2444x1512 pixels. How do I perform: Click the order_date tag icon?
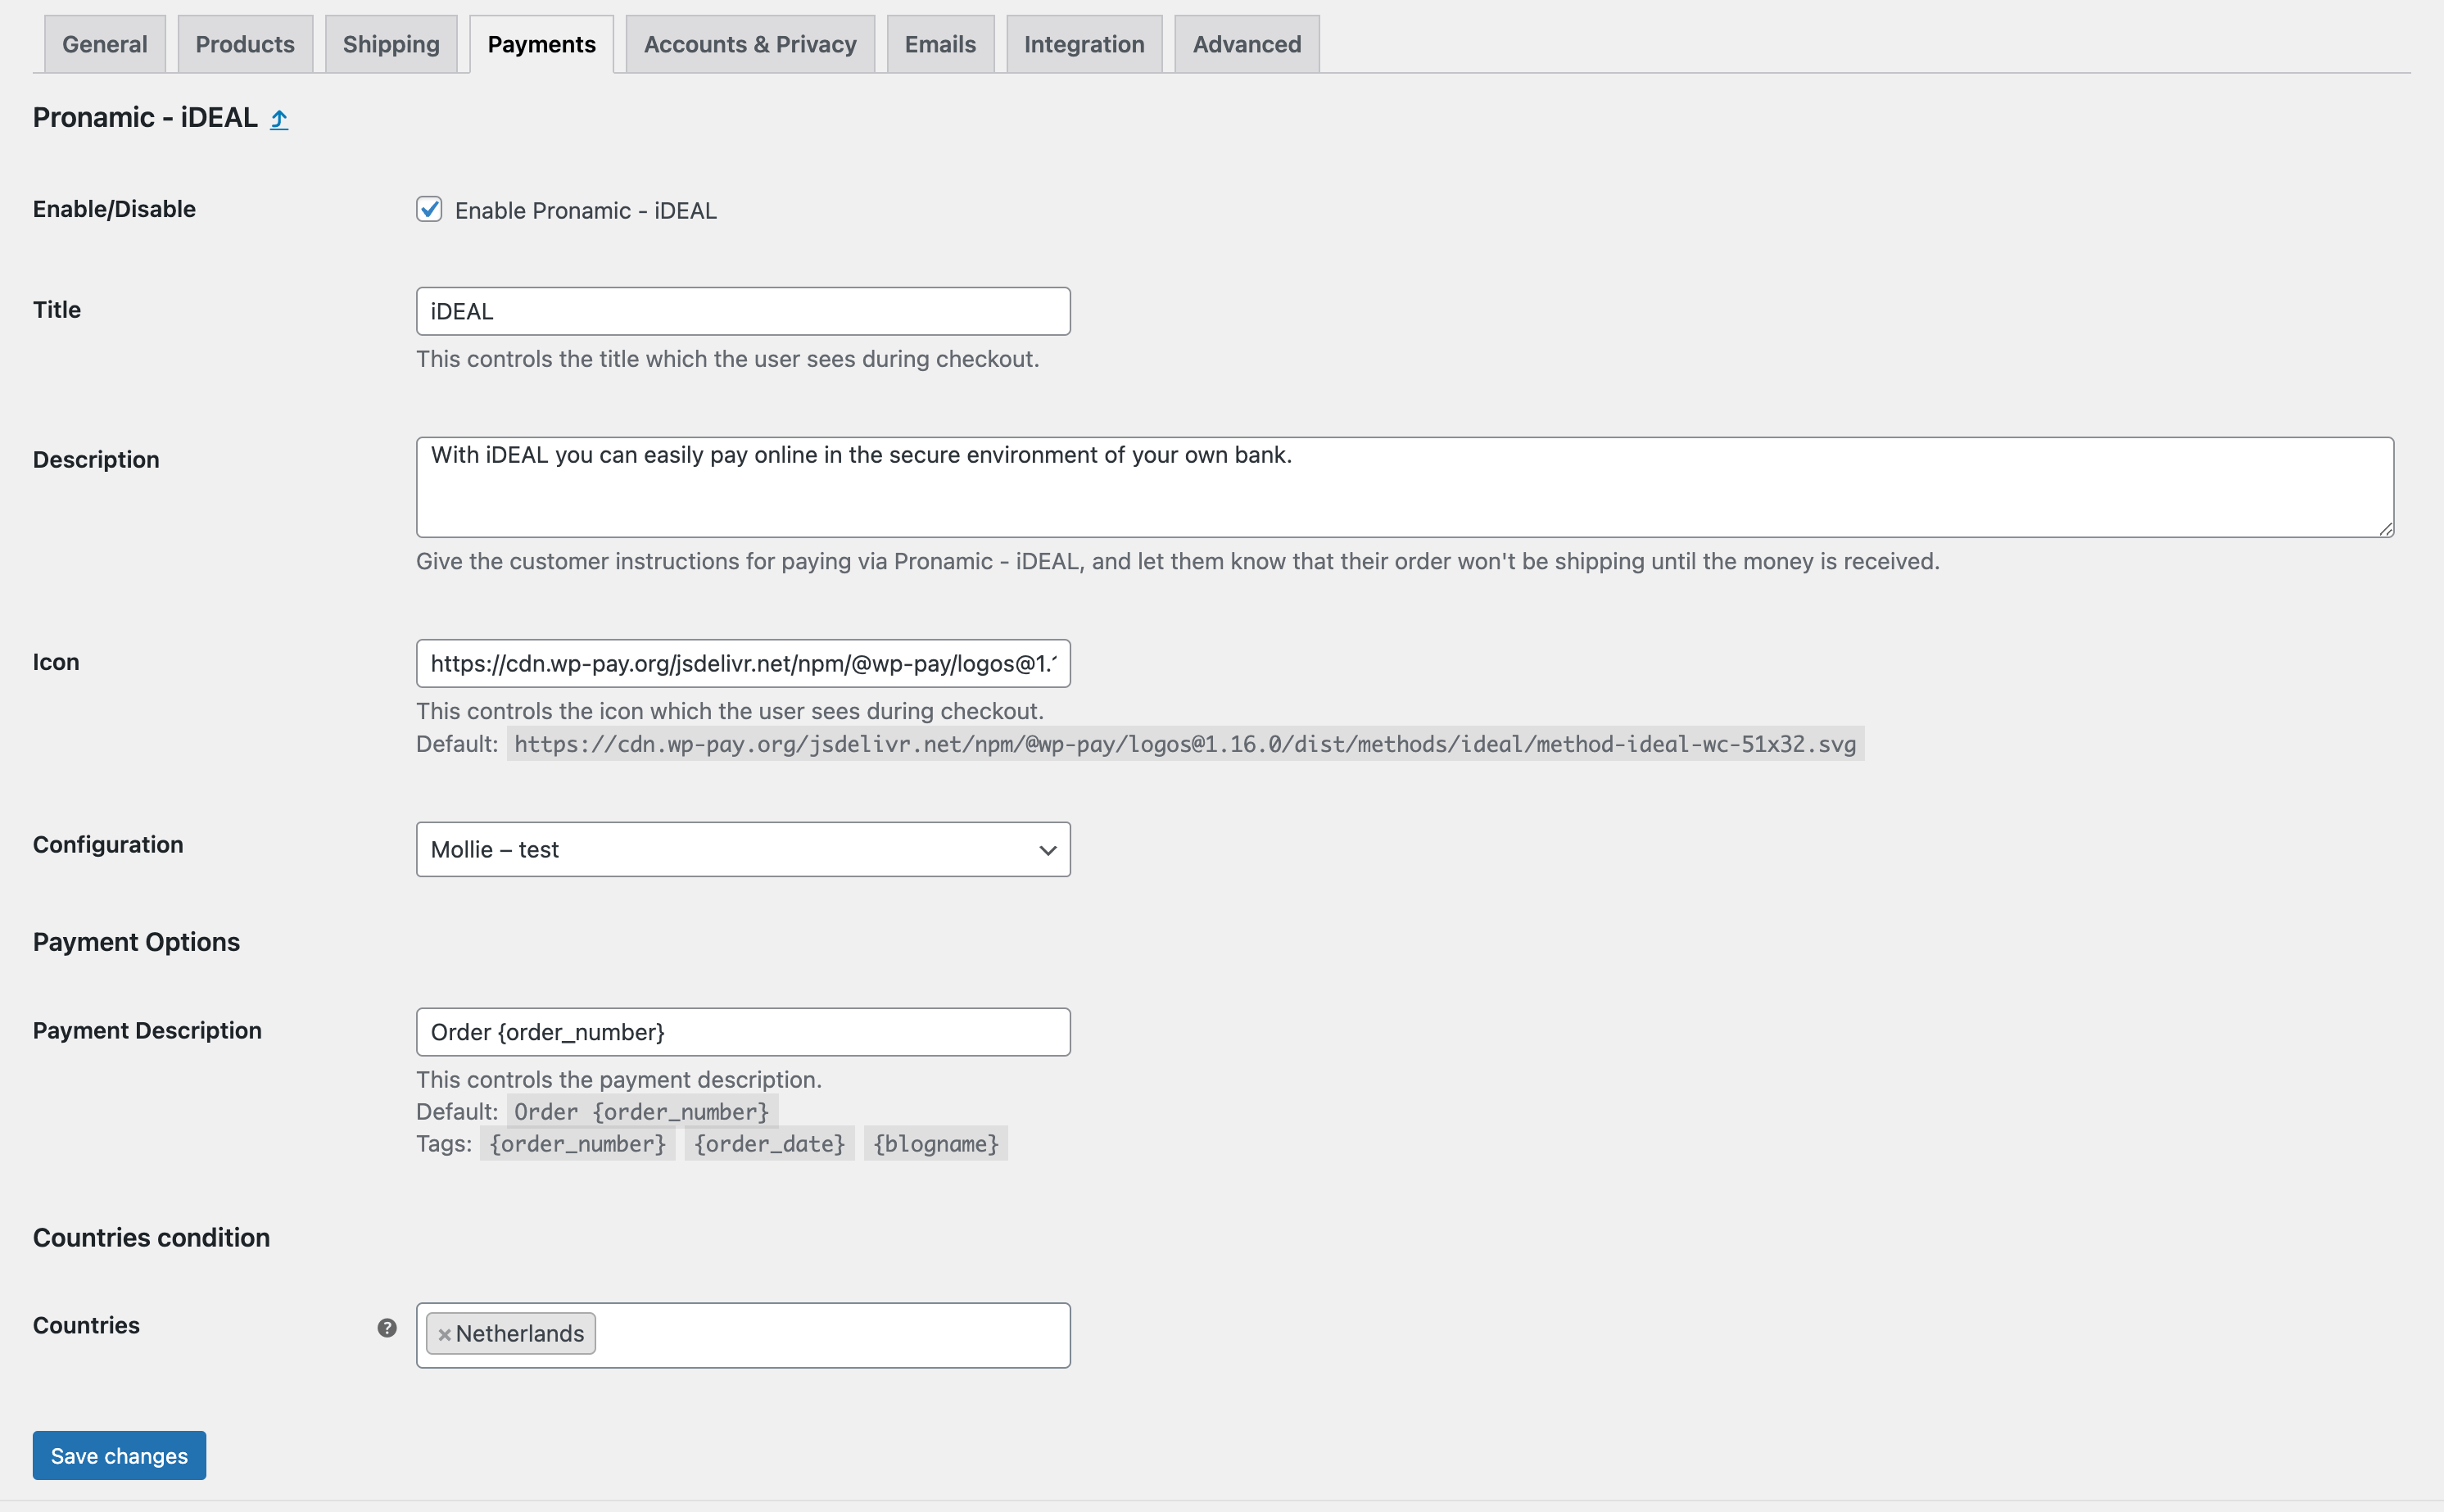pos(770,1143)
